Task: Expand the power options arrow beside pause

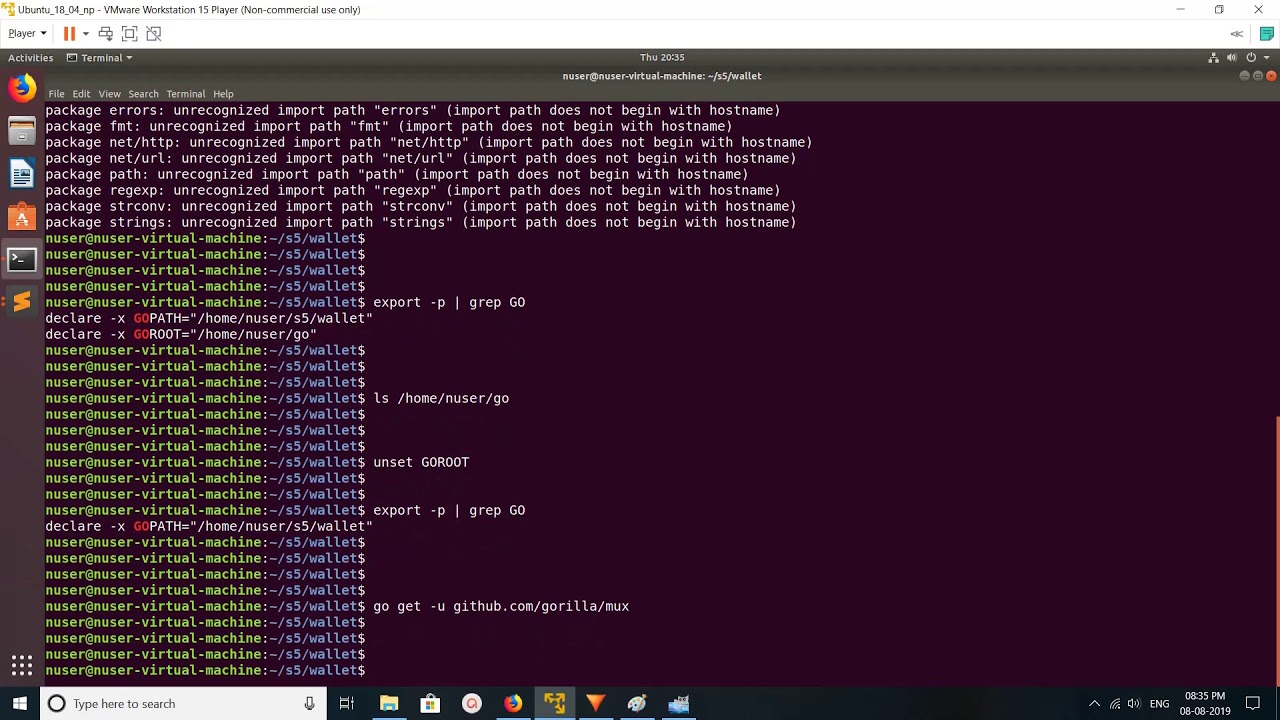Action: [x=85, y=33]
